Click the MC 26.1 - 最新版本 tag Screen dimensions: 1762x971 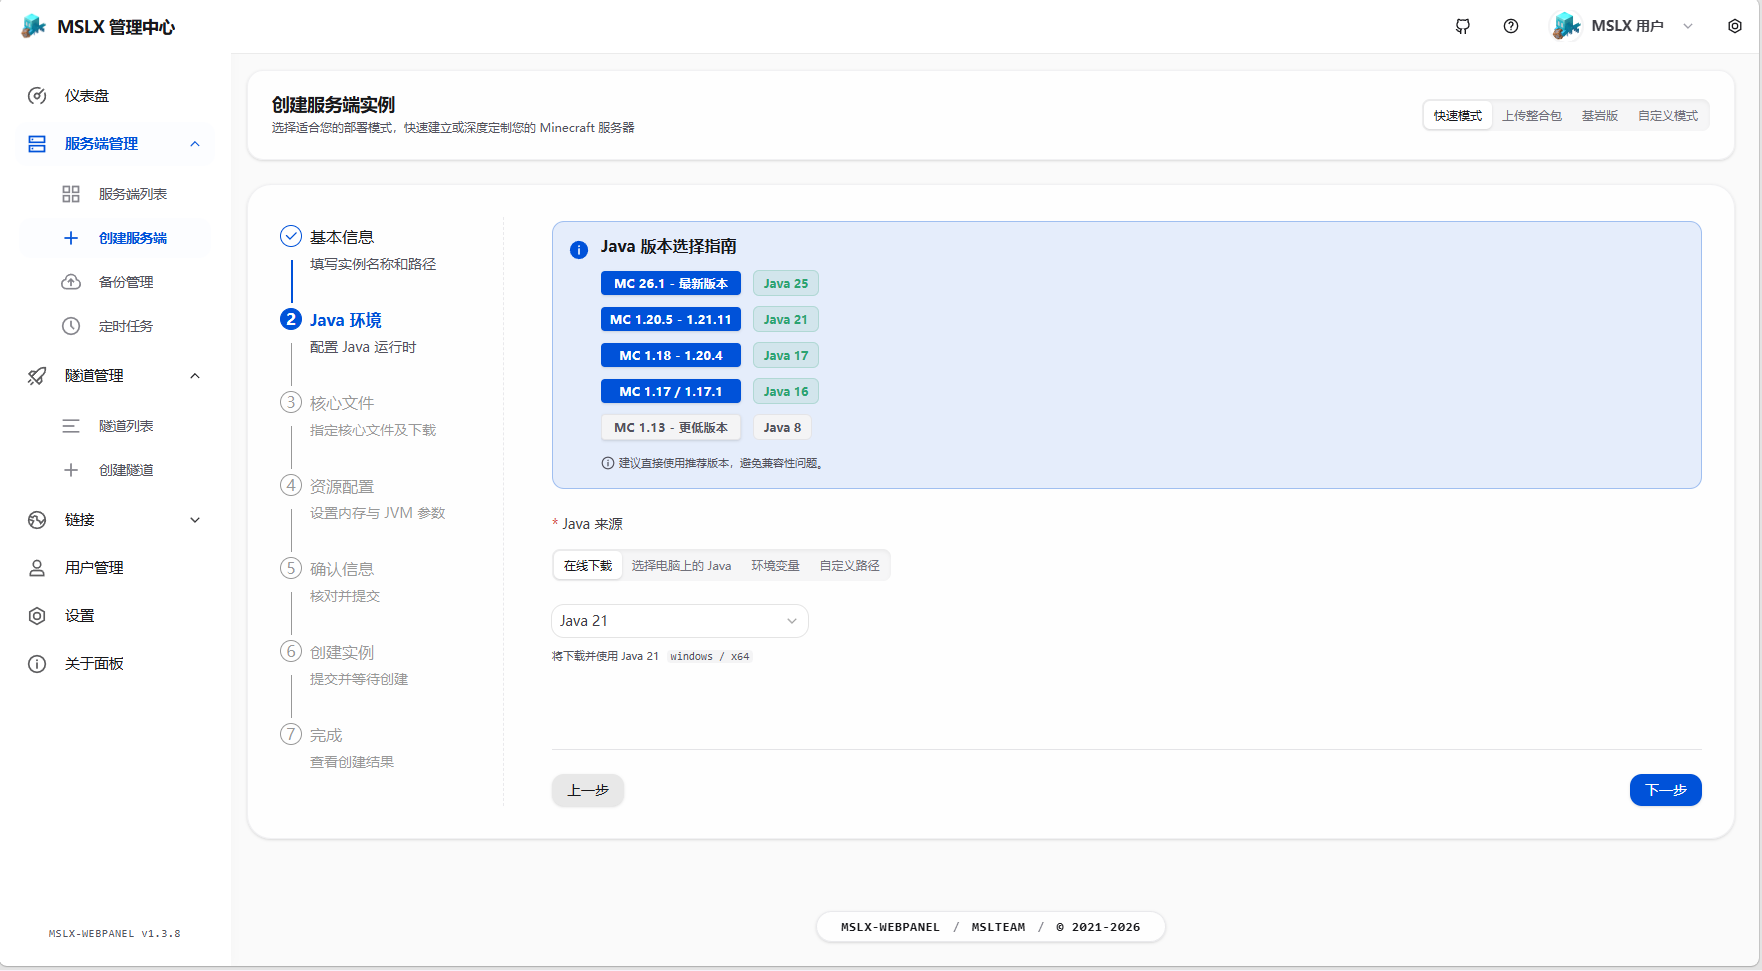tap(671, 284)
